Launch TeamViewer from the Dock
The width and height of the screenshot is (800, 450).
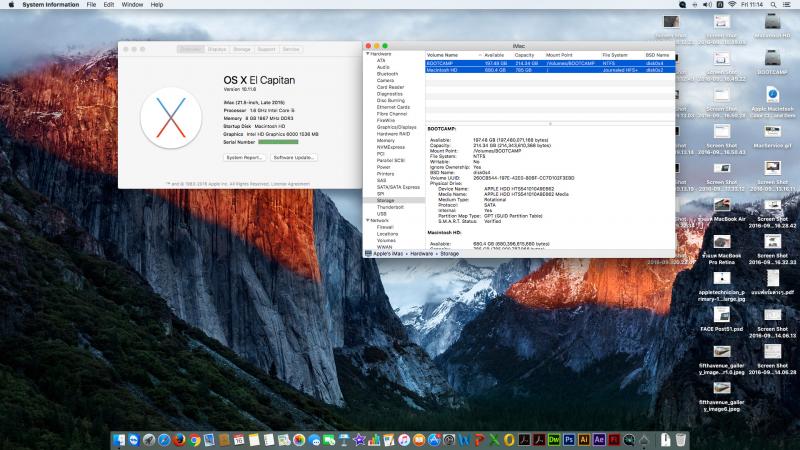coord(134,440)
